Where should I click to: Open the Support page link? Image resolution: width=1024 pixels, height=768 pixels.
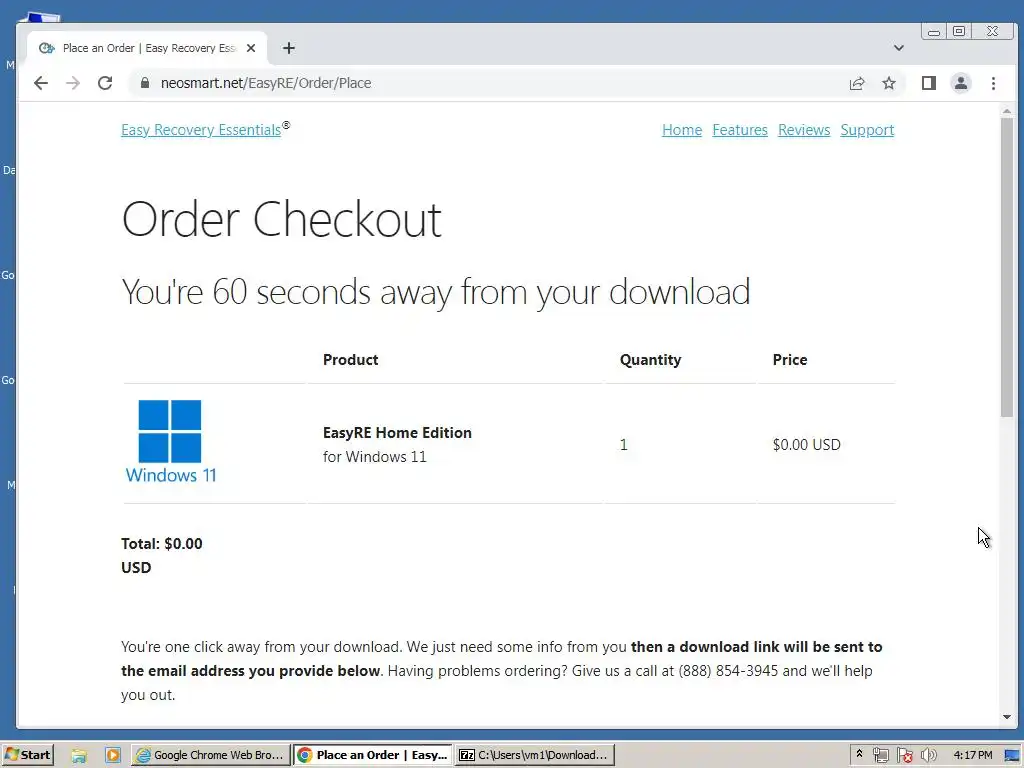tap(867, 129)
